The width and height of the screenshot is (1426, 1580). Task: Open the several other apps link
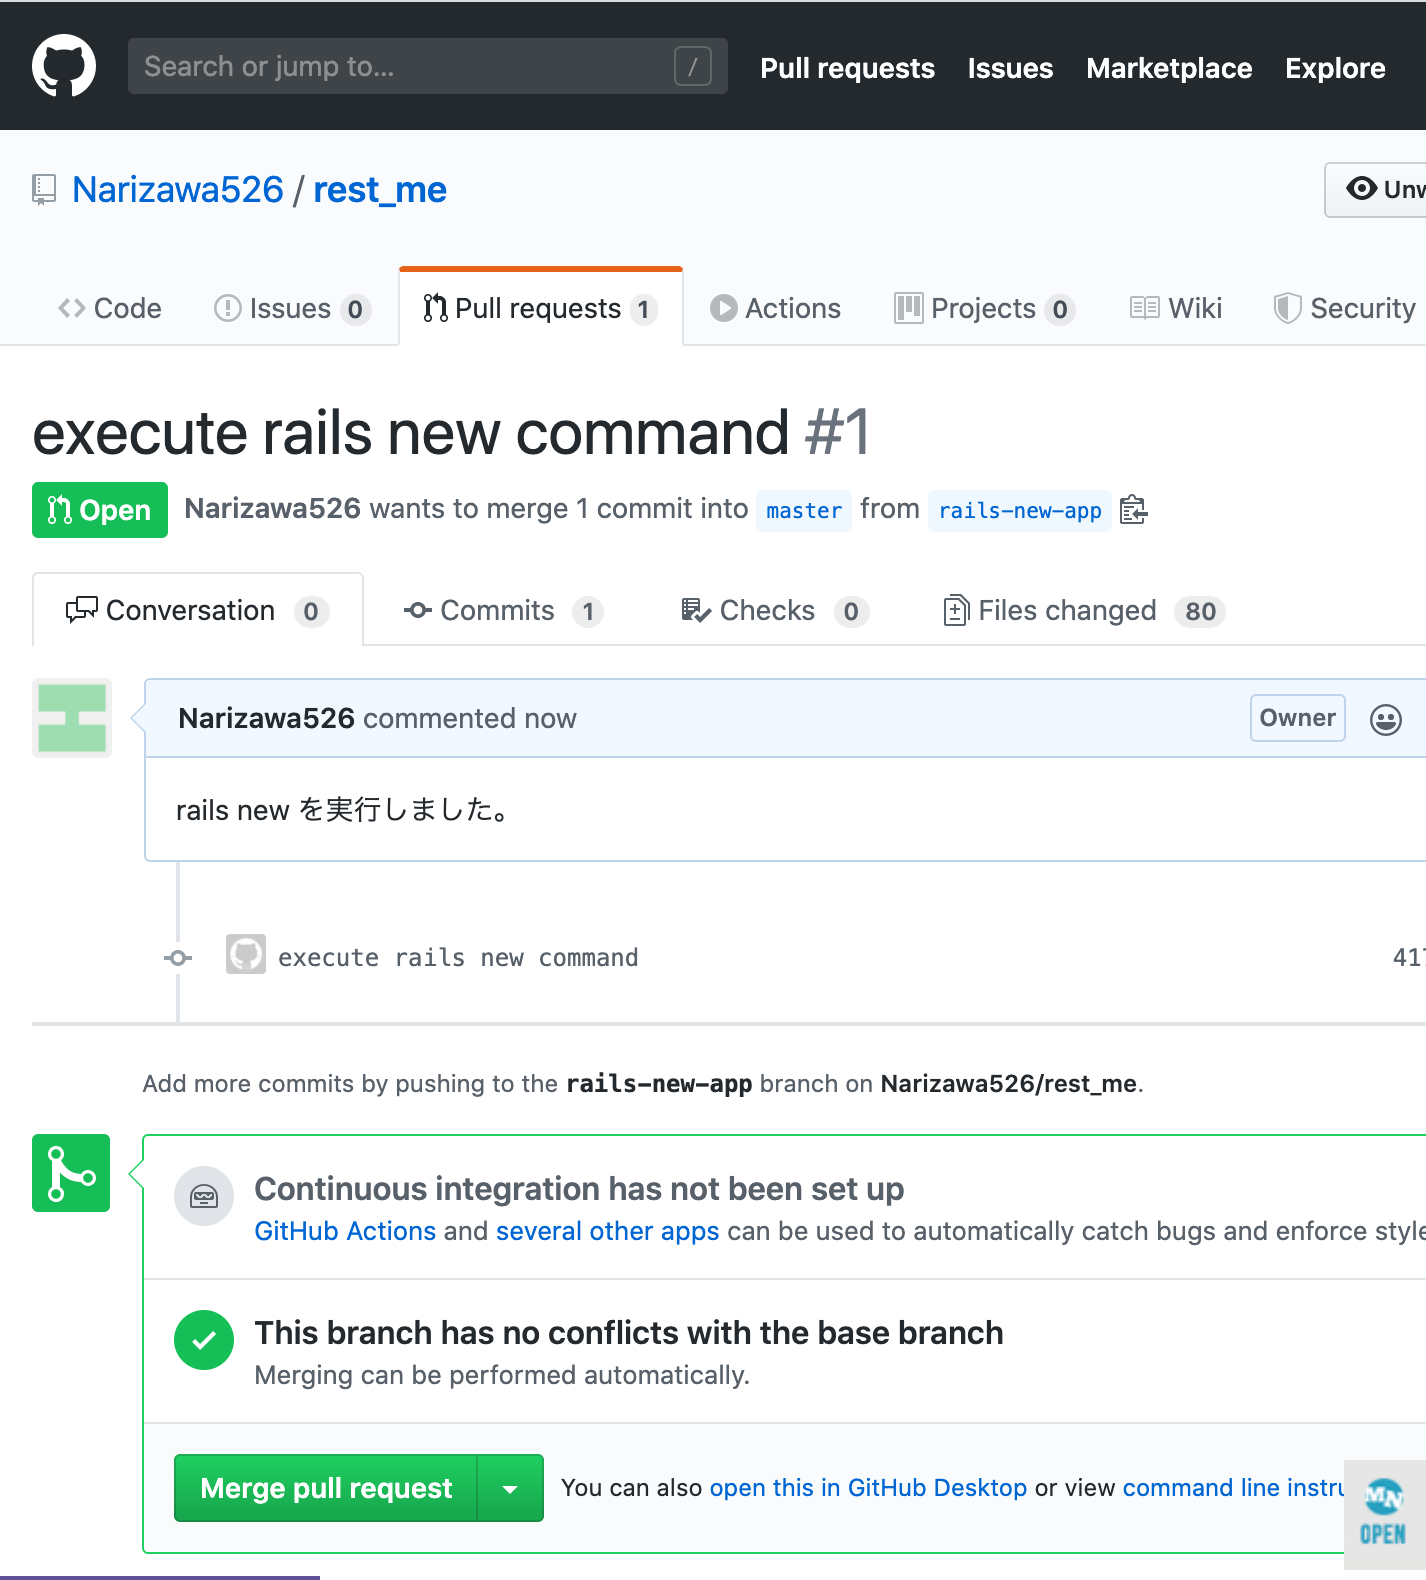coord(607,1231)
